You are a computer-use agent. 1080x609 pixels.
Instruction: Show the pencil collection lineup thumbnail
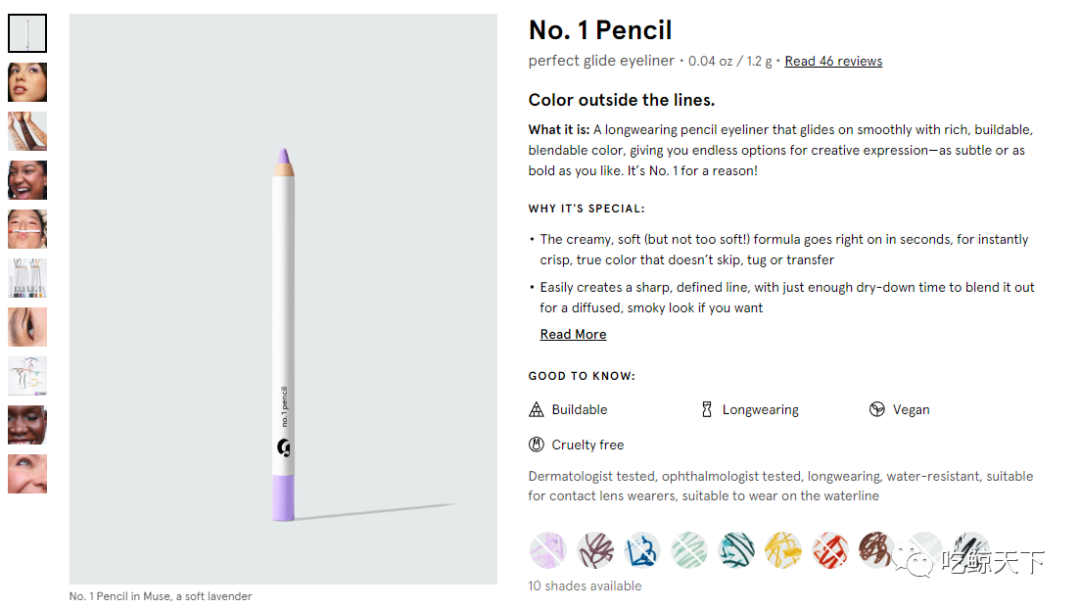[28, 278]
